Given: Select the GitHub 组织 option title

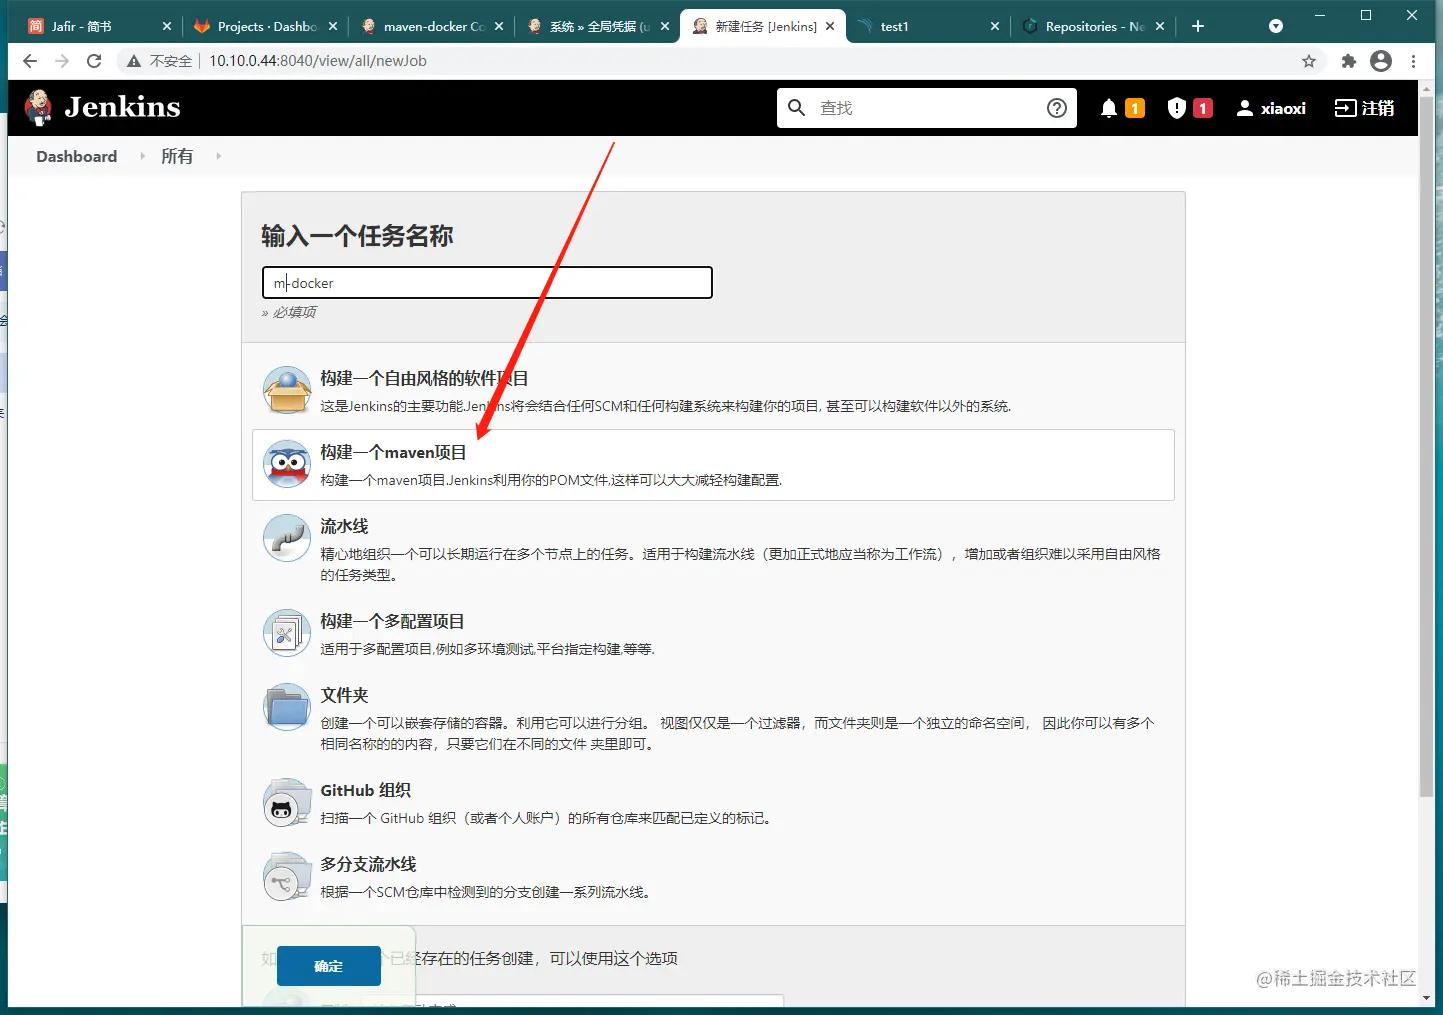Looking at the screenshot, I should (x=365, y=790).
